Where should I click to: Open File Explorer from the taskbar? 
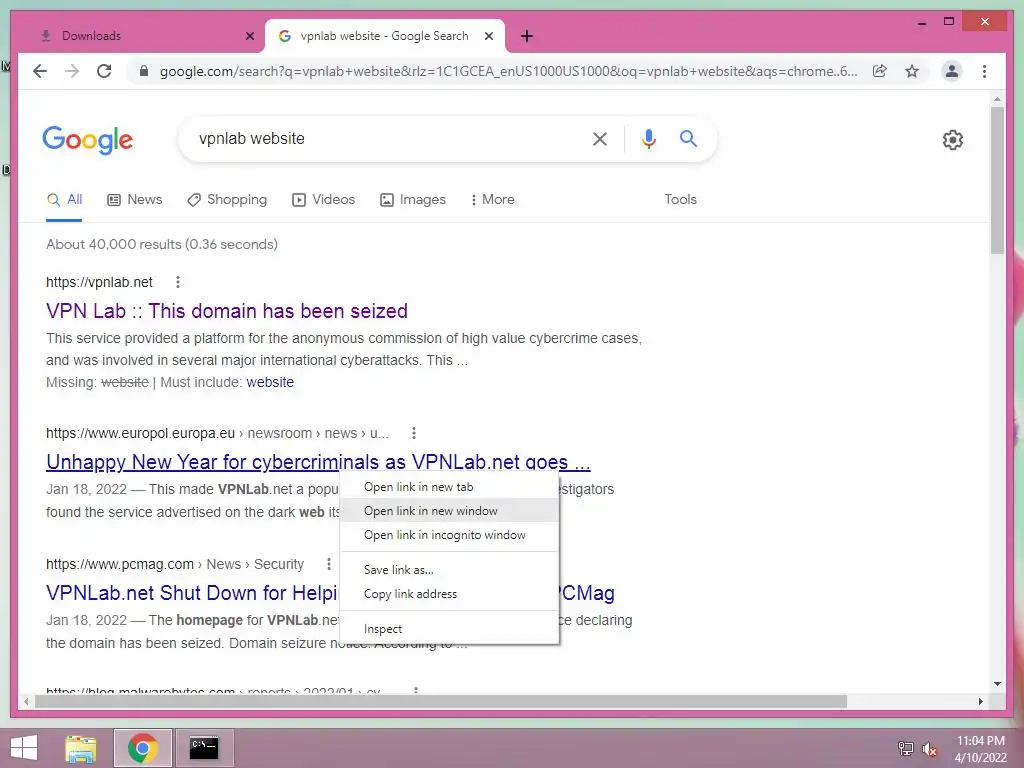point(81,748)
